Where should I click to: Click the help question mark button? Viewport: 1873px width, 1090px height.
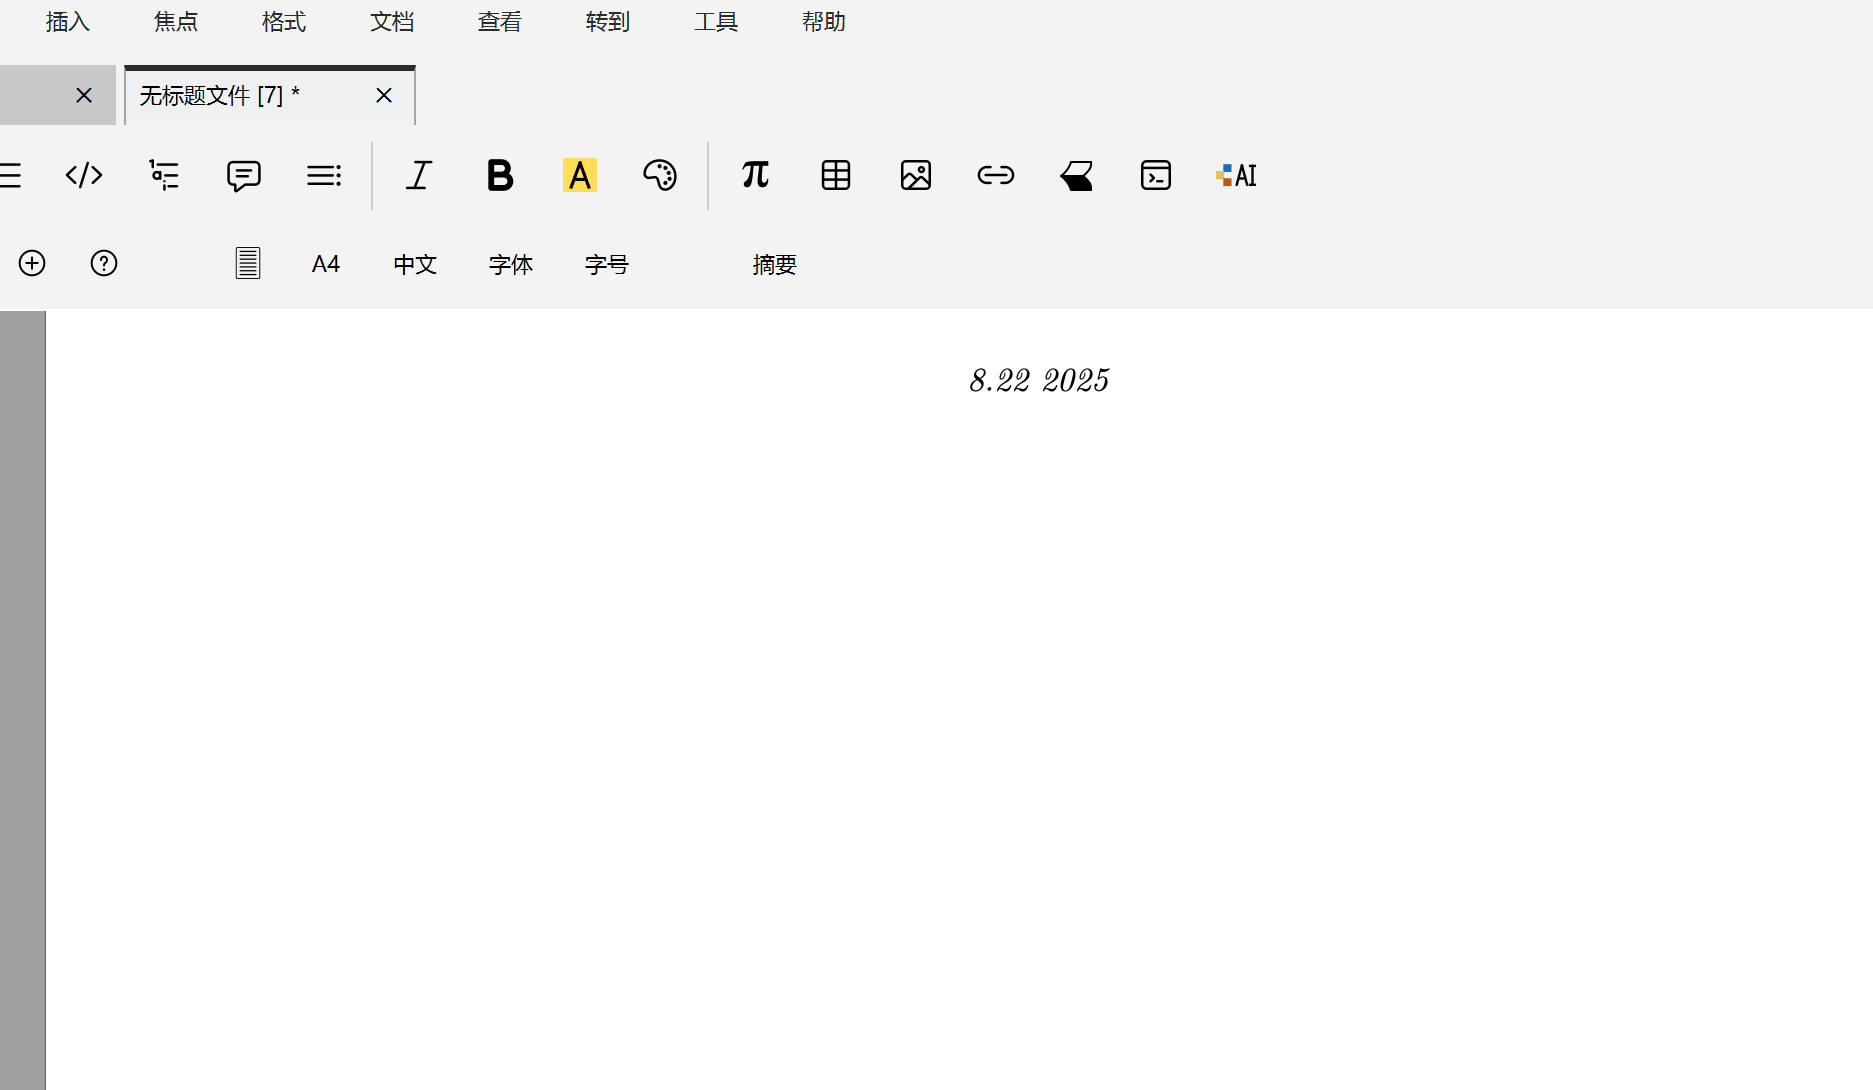click(104, 263)
